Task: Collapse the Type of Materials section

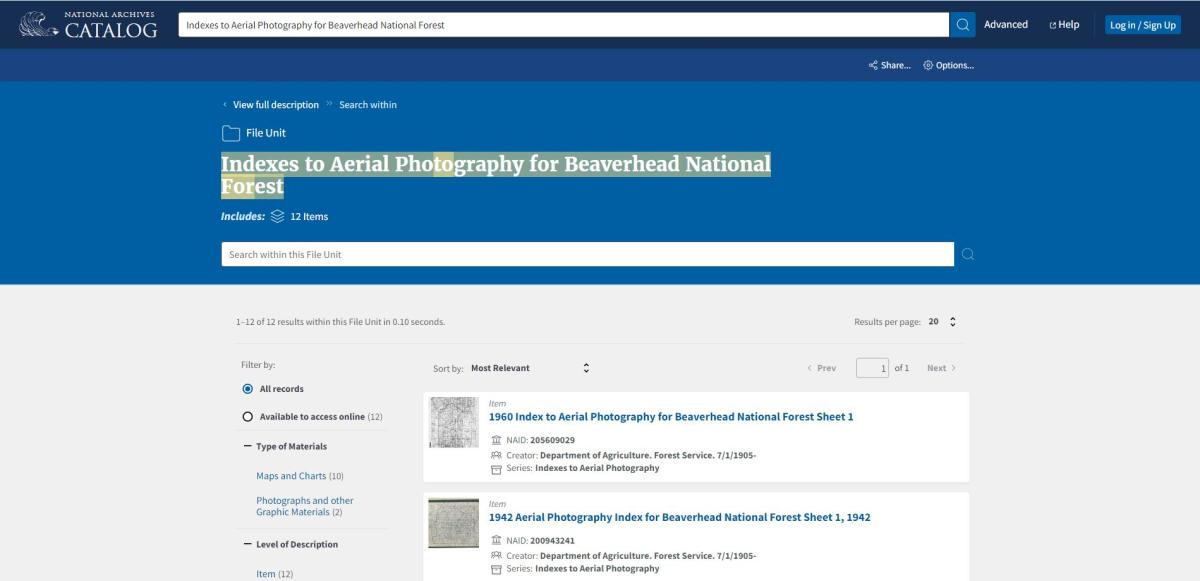Action: (247, 447)
